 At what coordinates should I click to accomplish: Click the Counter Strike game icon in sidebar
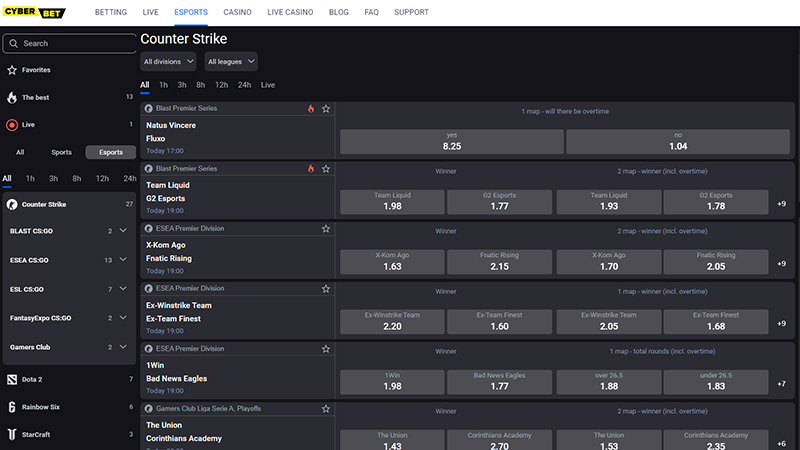click(x=12, y=205)
